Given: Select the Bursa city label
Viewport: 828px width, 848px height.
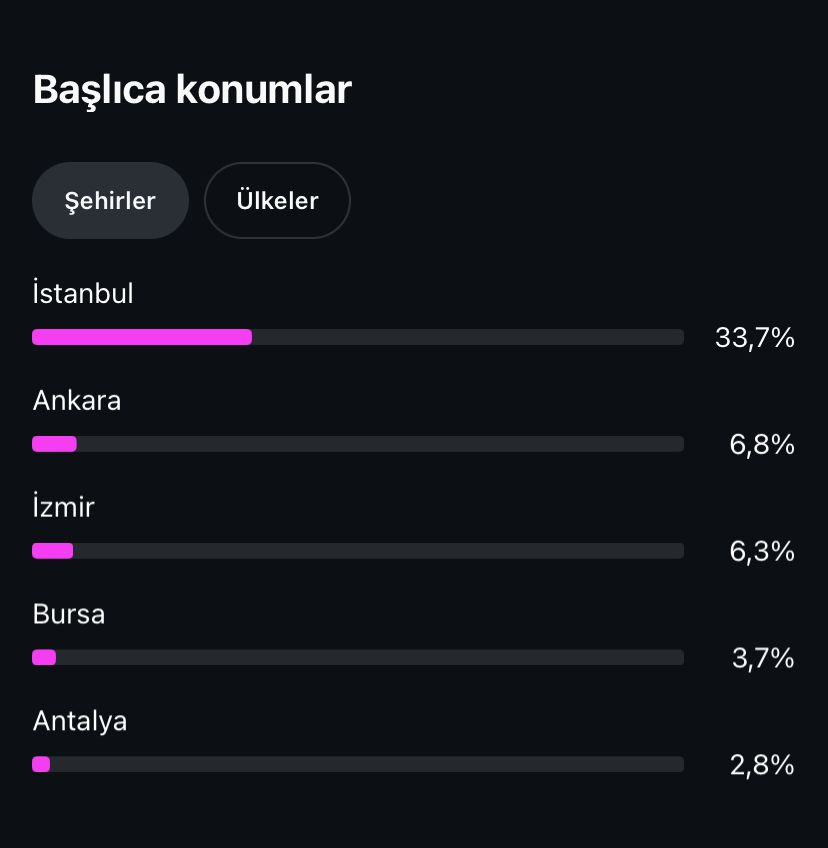Looking at the screenshot, I should pyautogui.click(x=69, y=614).
